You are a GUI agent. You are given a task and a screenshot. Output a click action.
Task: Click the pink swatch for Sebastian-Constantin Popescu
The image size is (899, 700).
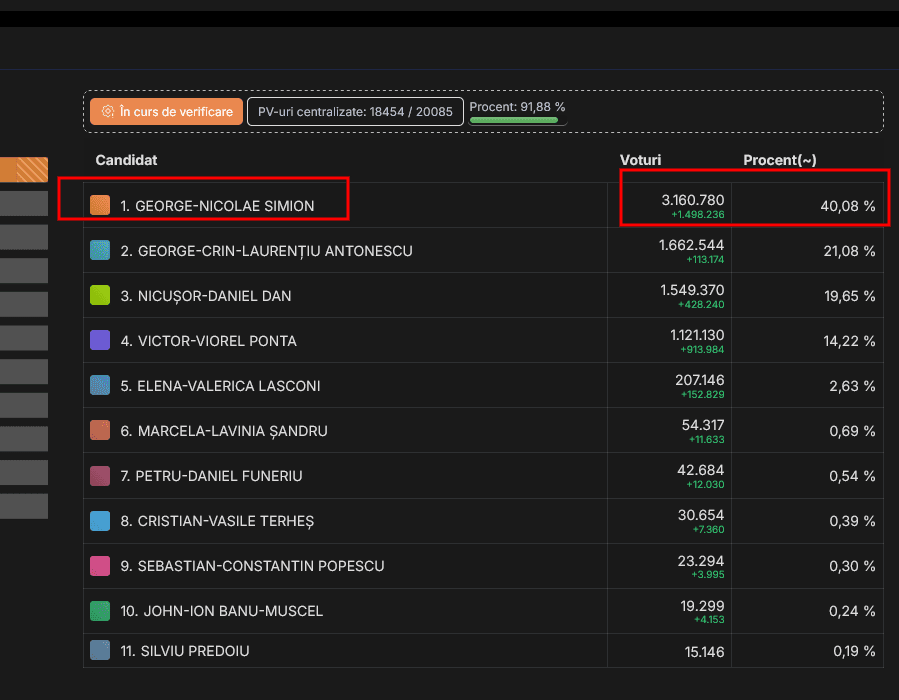tap(100, 566)
